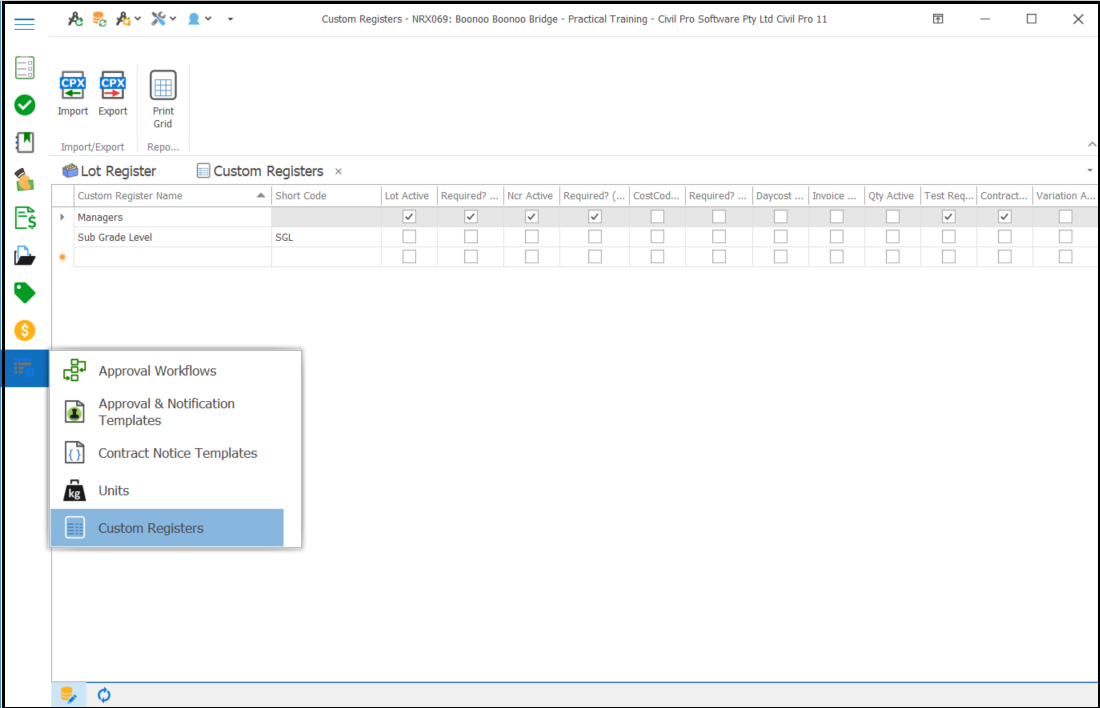This screenshot has width=1100, height=708.
Task: Open the tools wrench dropdown arrow
Action: 172,18
